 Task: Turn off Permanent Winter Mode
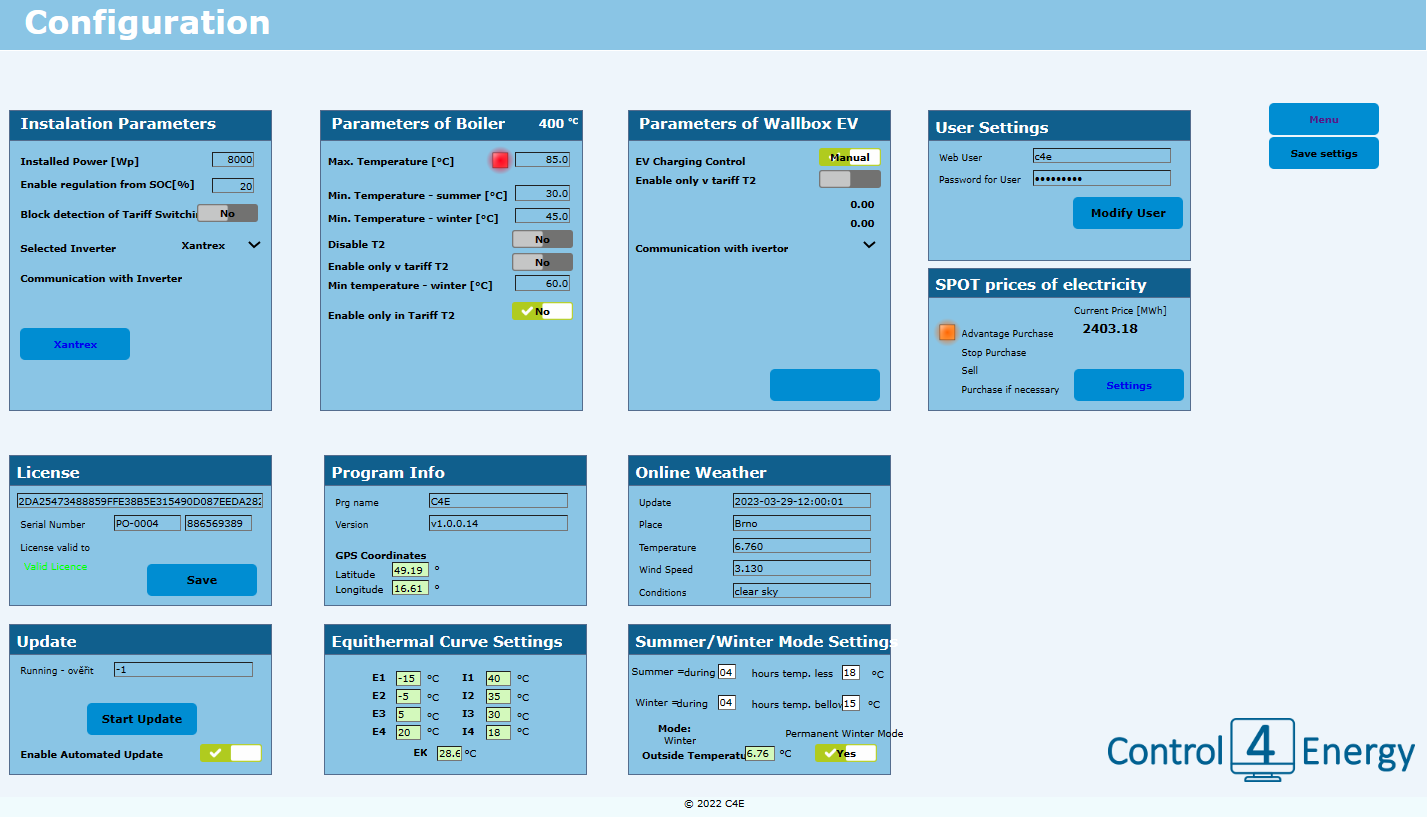tap(846, 753)
